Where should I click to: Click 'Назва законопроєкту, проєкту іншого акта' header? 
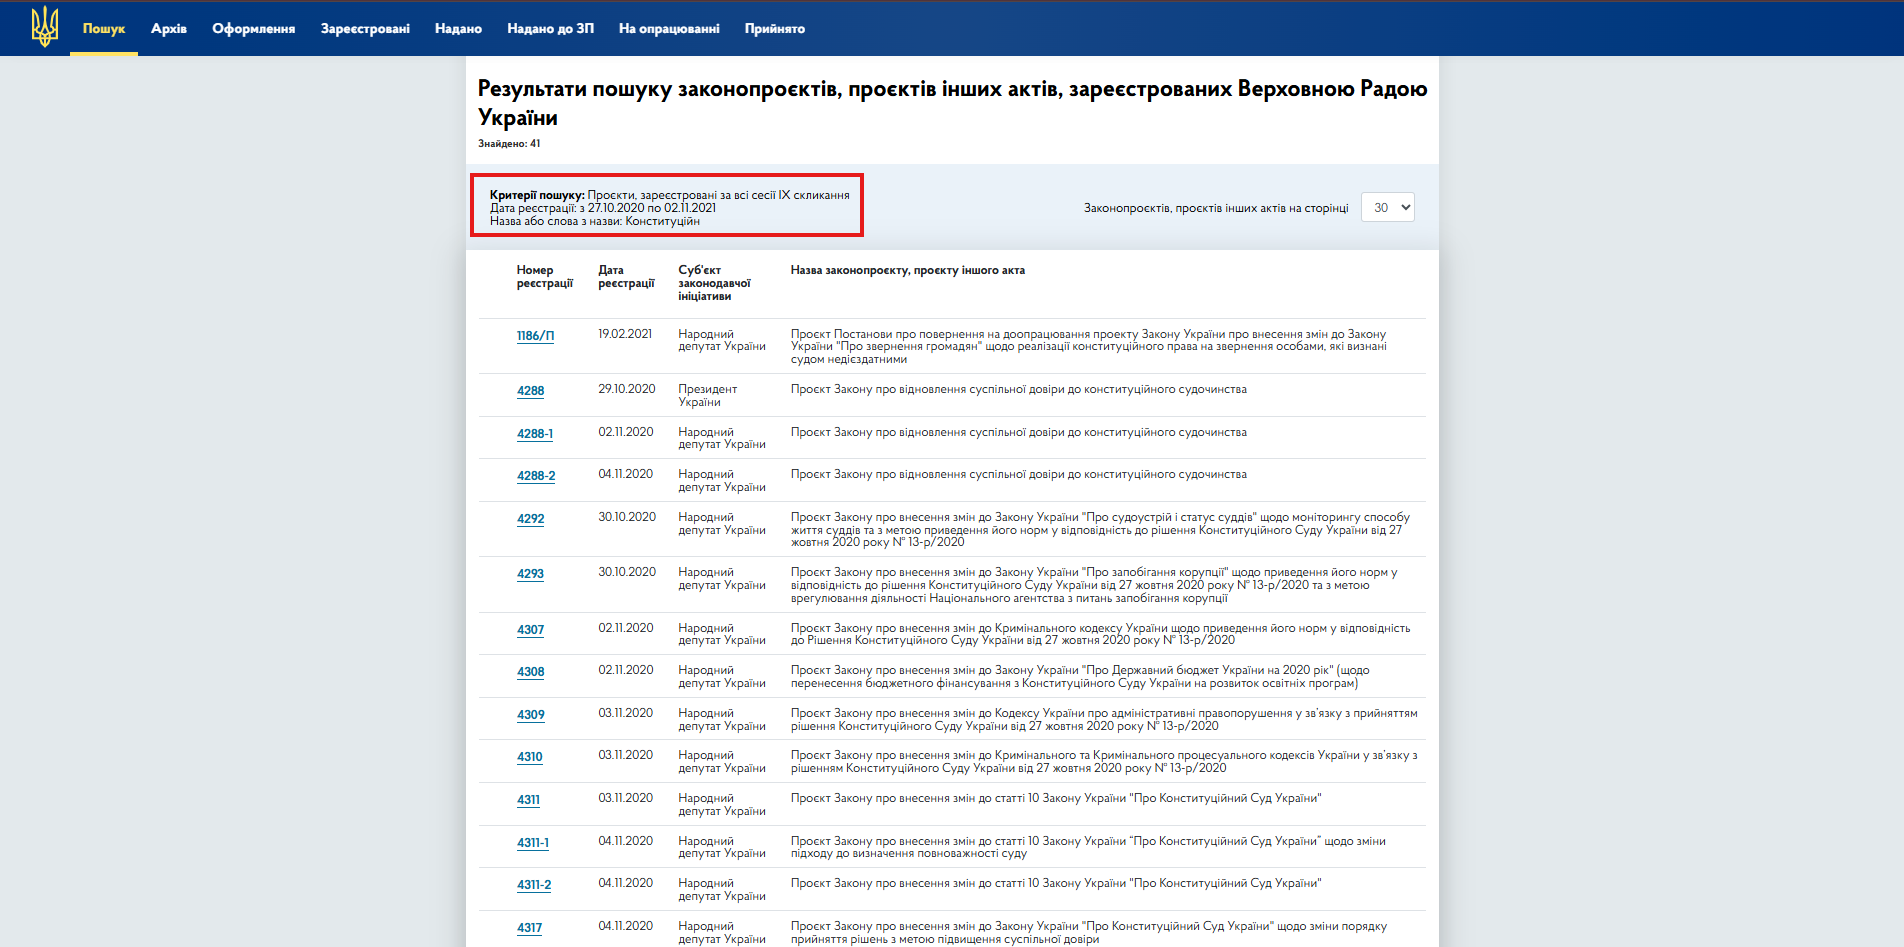point(907,270)
